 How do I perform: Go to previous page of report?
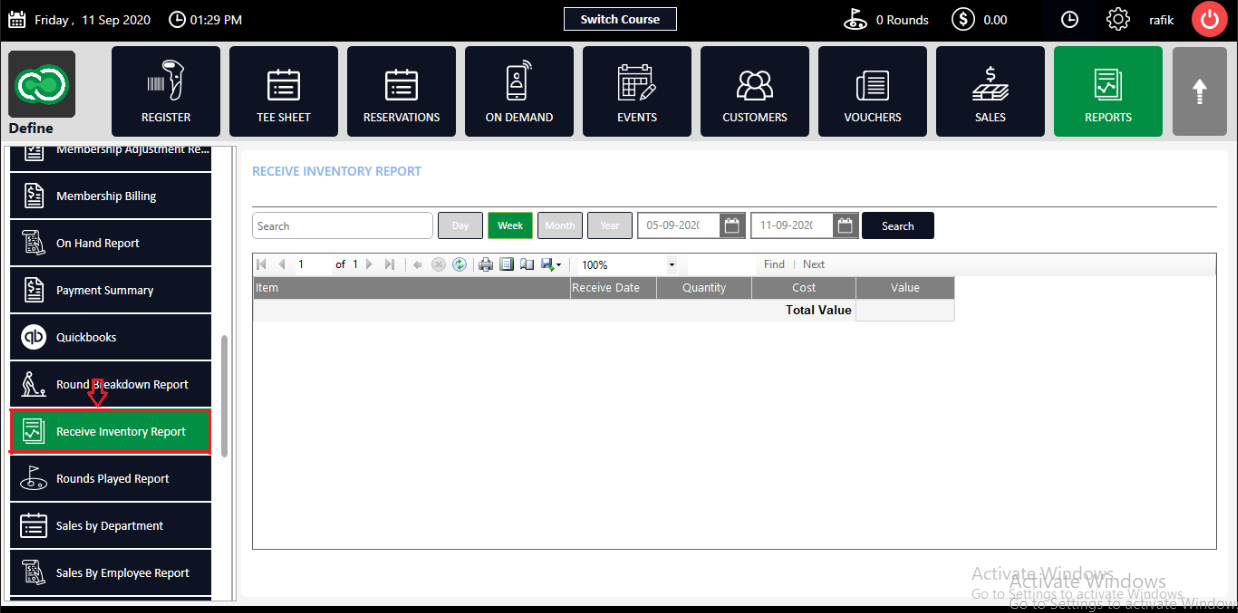pos(282,265)
